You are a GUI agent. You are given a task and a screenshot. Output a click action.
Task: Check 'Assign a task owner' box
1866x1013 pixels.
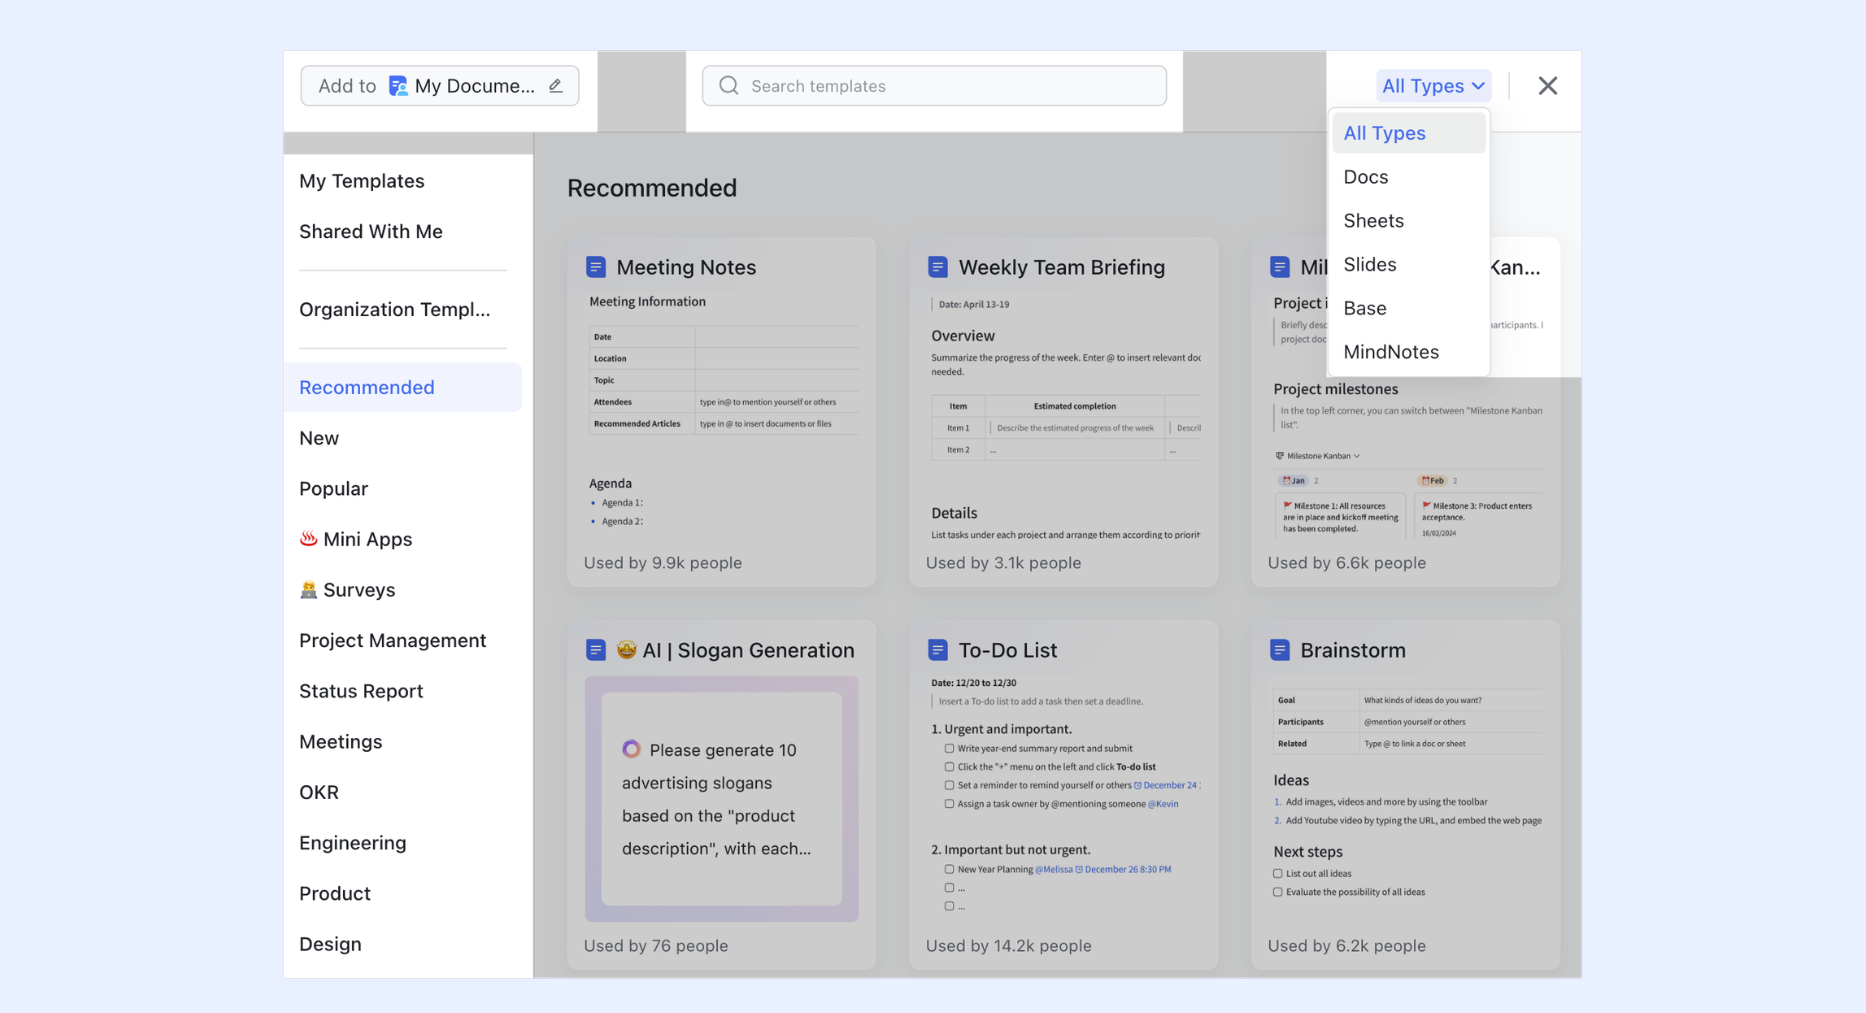tap(949, 804)
